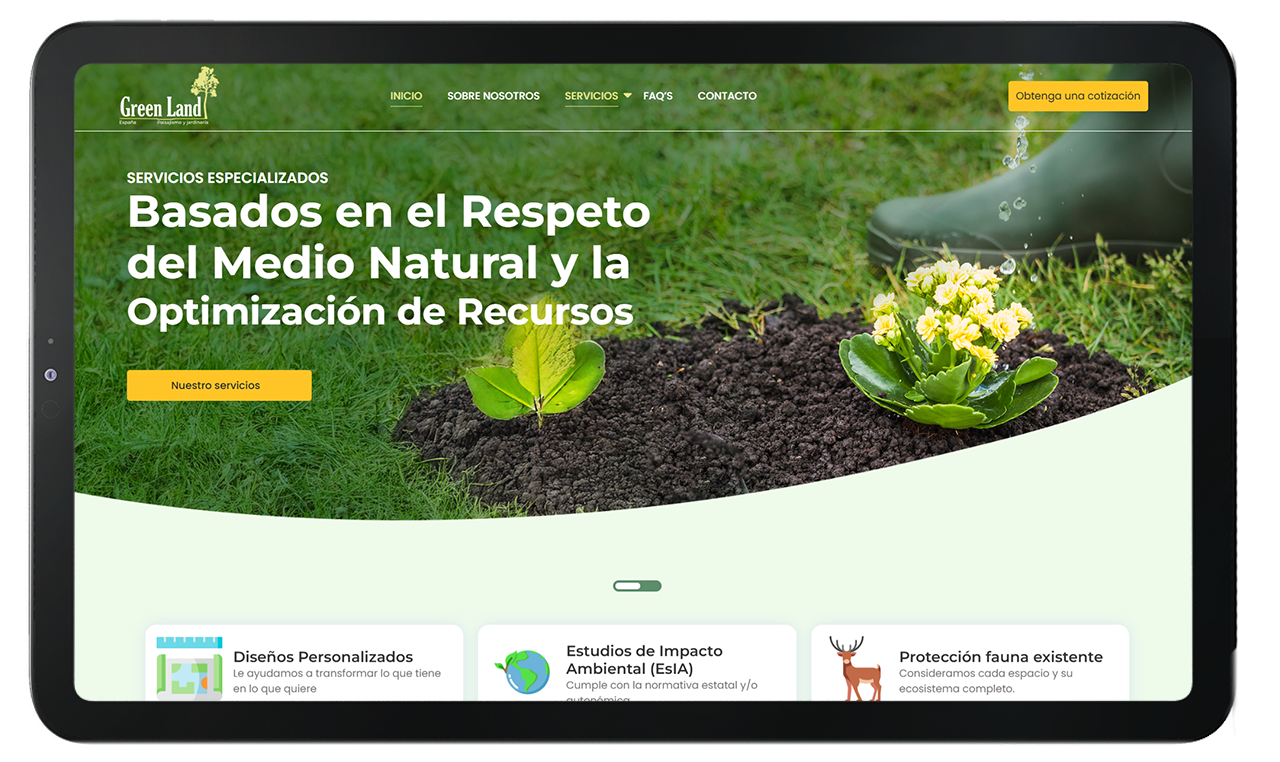Click the Servicios Especializados subheading
The width and height of the screenshot is (1280, 762).
(227, 178)
